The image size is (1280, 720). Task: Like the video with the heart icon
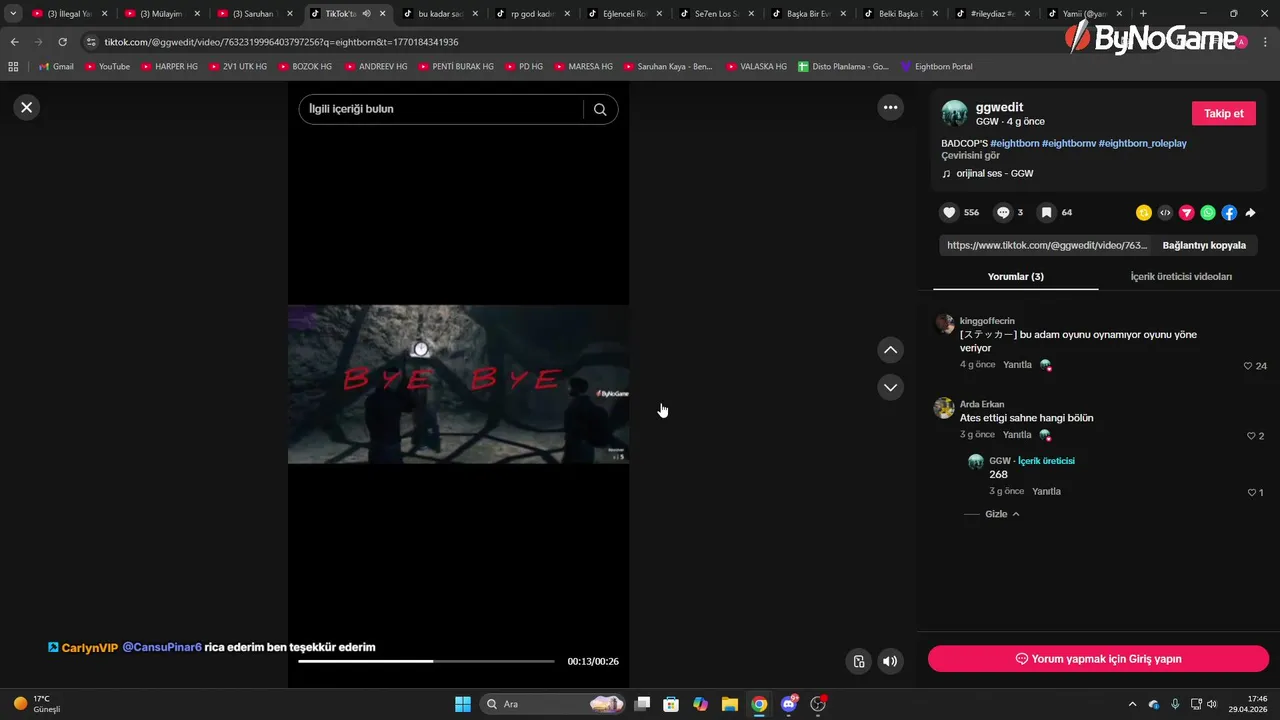(x=949, y=212)
